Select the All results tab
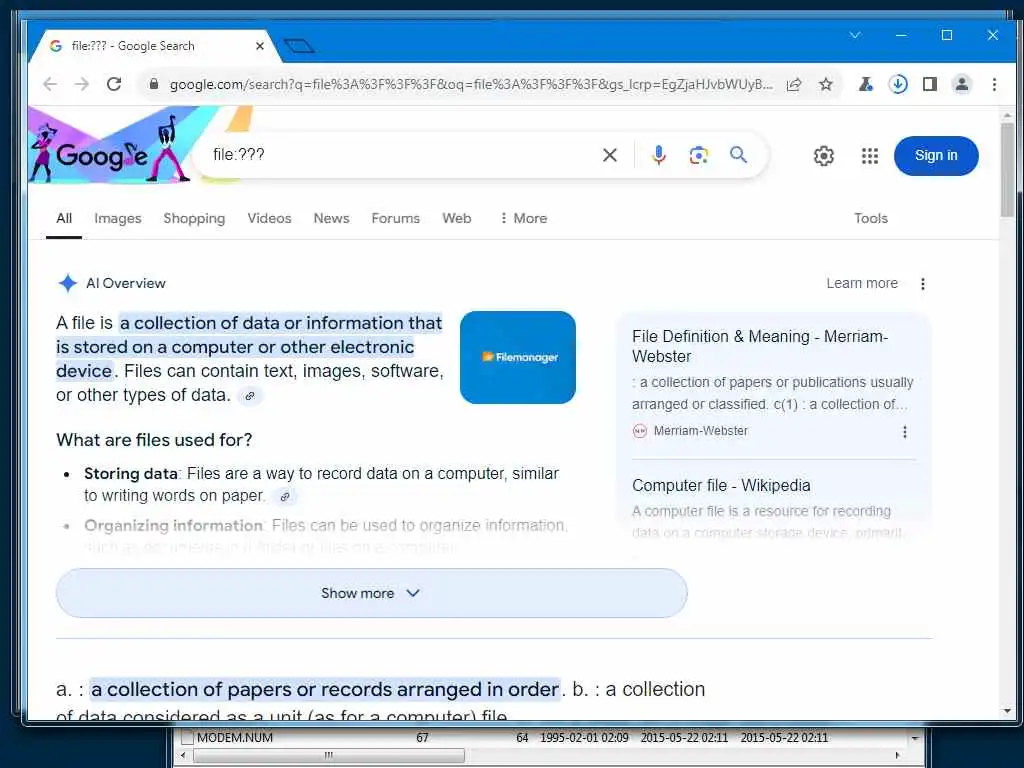The image size is (1024, 768). click(64, 218)
